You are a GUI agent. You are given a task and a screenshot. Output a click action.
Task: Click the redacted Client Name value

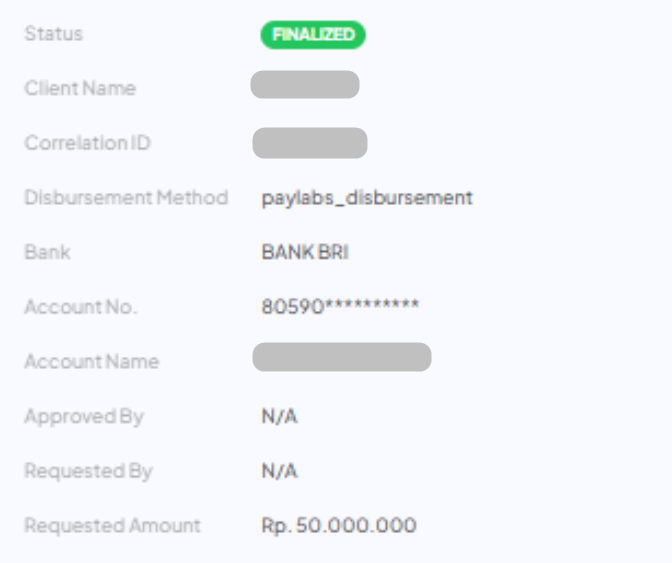(x=305, y=85)
